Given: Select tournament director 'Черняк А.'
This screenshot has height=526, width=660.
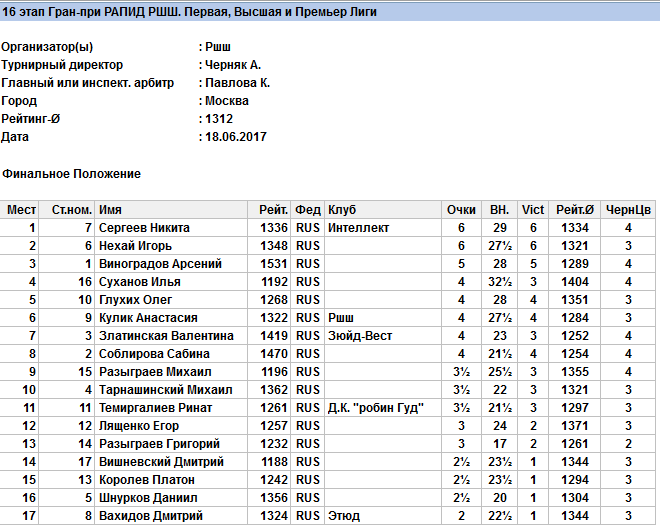Looking at the screenshot, I should point(233,65).
